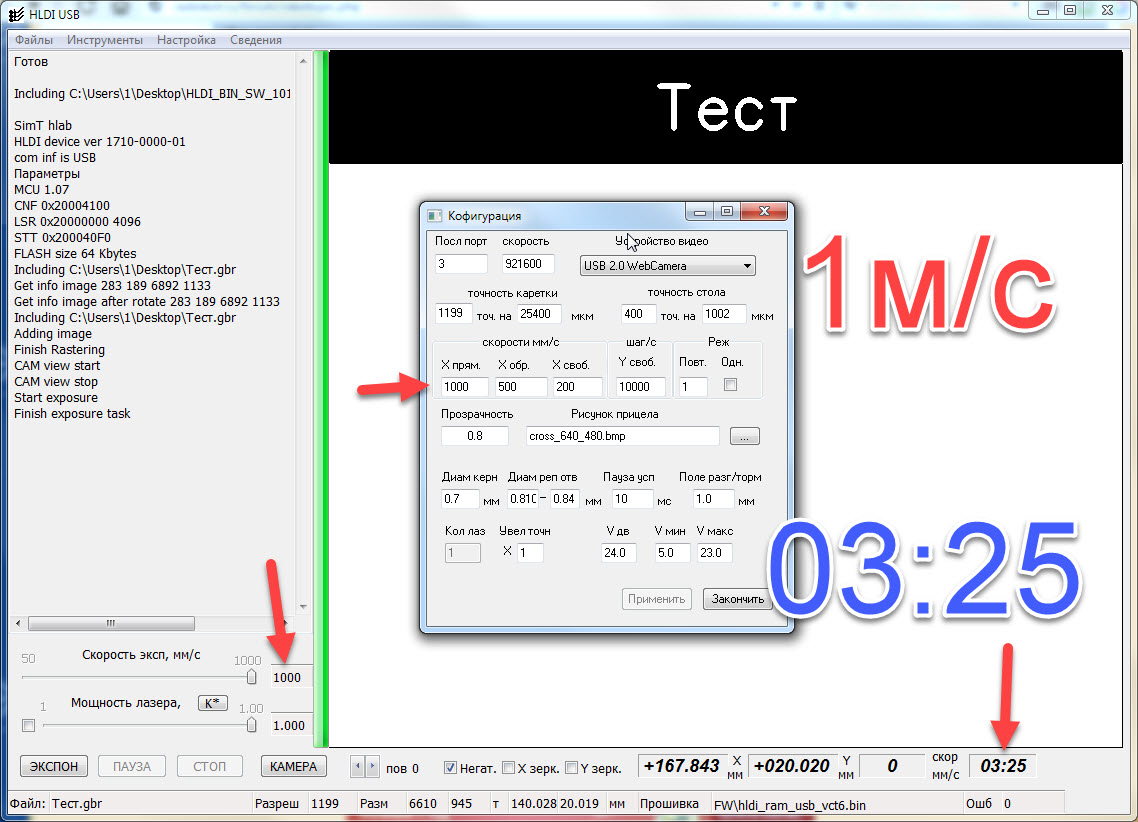Click the Повт. repeat field
This screenshot has width=1138, height=822.
pos(692,387)
